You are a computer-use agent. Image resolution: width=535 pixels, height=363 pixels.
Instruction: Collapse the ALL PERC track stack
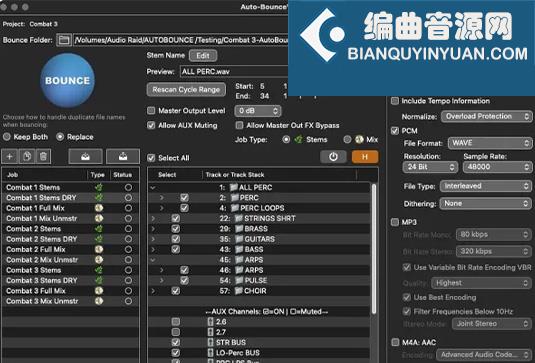coord(153,187)
